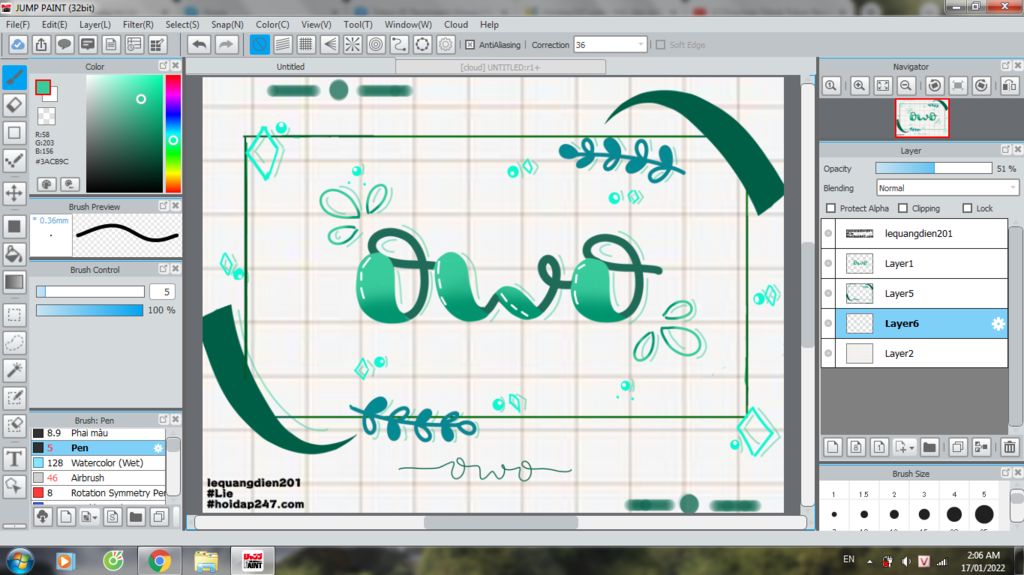Screen dimensions: 1024x575
Task: Select the Rotation Symmetry Pen brush
Action: tap(99, 493)
